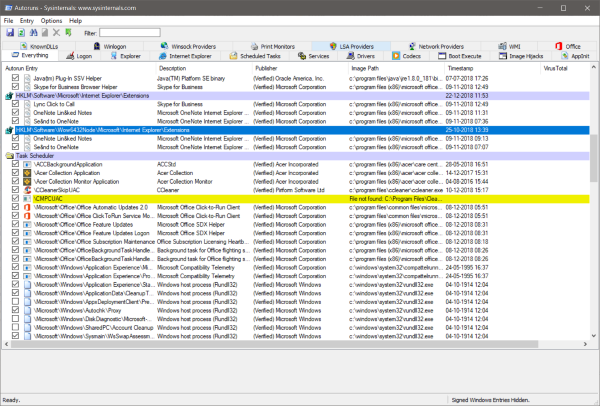The width and height of the screenshot is (600, 406).
Task: Click the Office icon beside Office ClickToRun Service Monitor
Action: pyautogui.click(x=27, y=216)
